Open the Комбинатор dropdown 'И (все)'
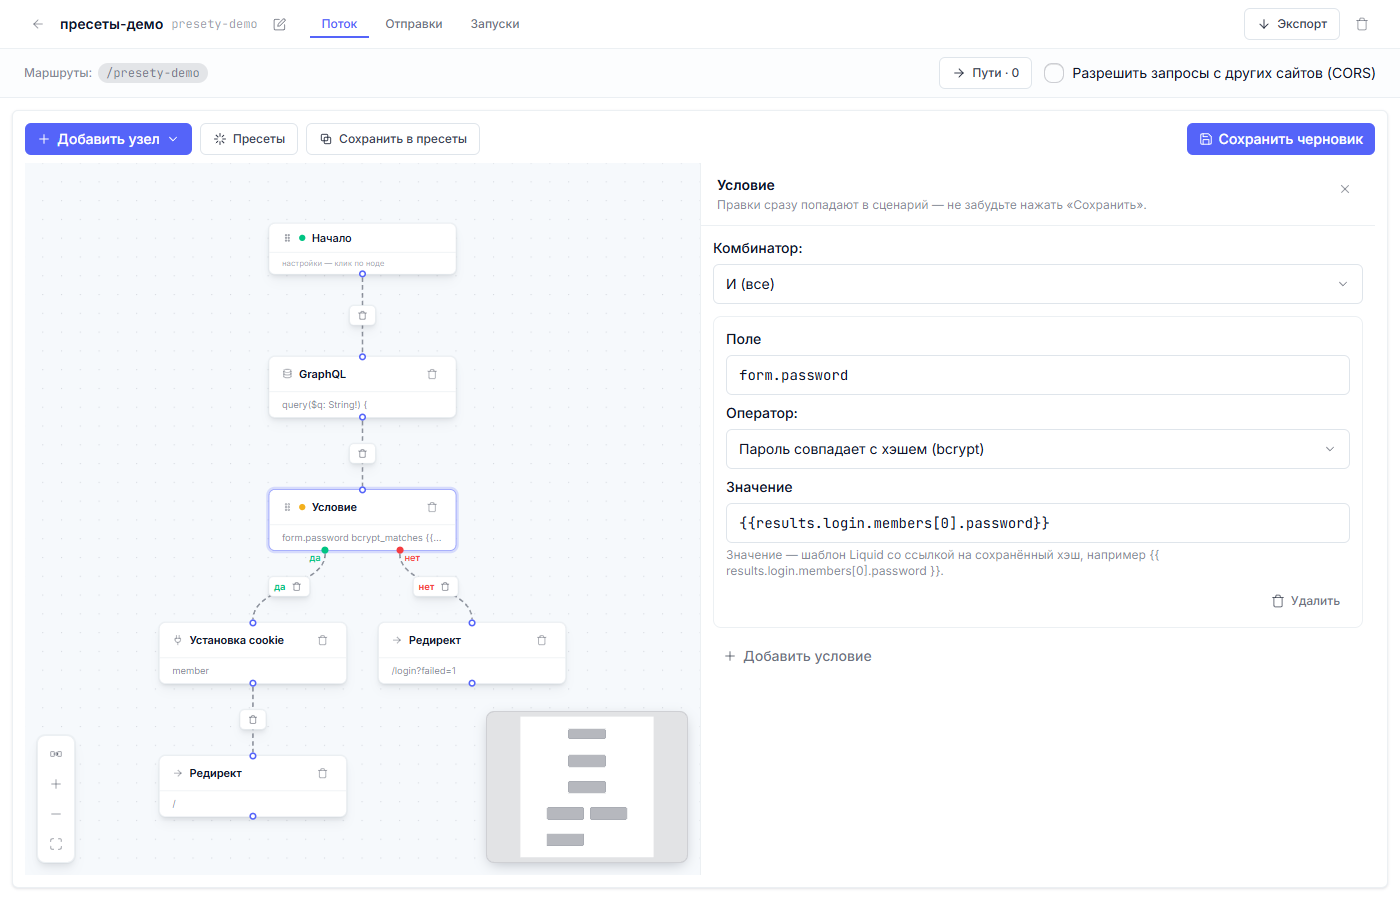Viewport: 1400px width, 900px height. (x=1037, y=284)
